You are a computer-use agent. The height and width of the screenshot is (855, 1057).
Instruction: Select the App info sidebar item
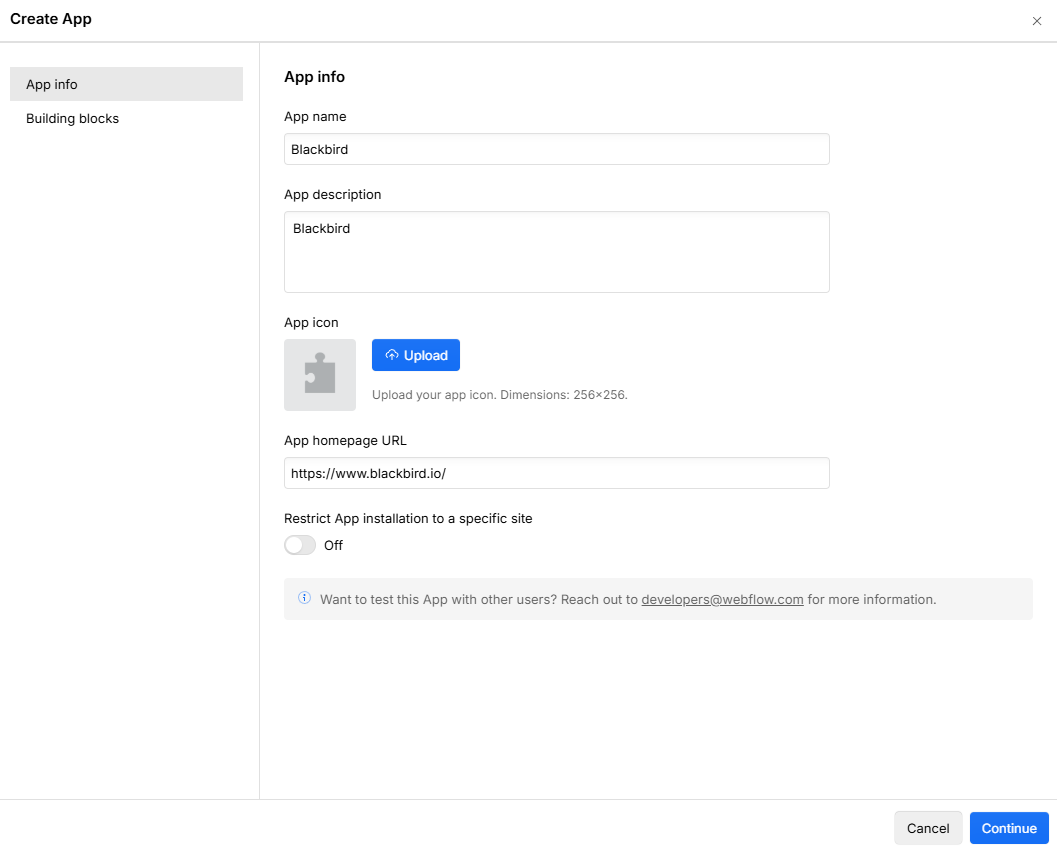(126, 84)
